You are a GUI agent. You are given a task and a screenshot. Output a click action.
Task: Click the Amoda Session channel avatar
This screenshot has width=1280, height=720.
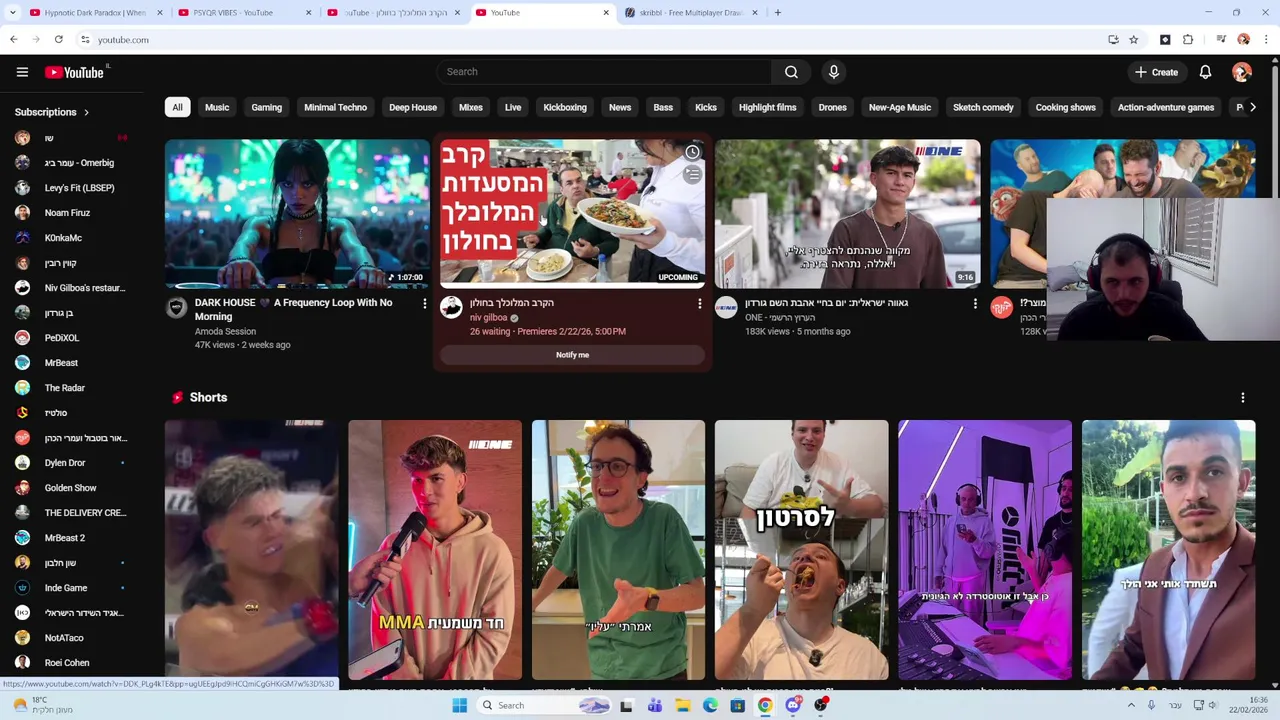click(176, 307)
